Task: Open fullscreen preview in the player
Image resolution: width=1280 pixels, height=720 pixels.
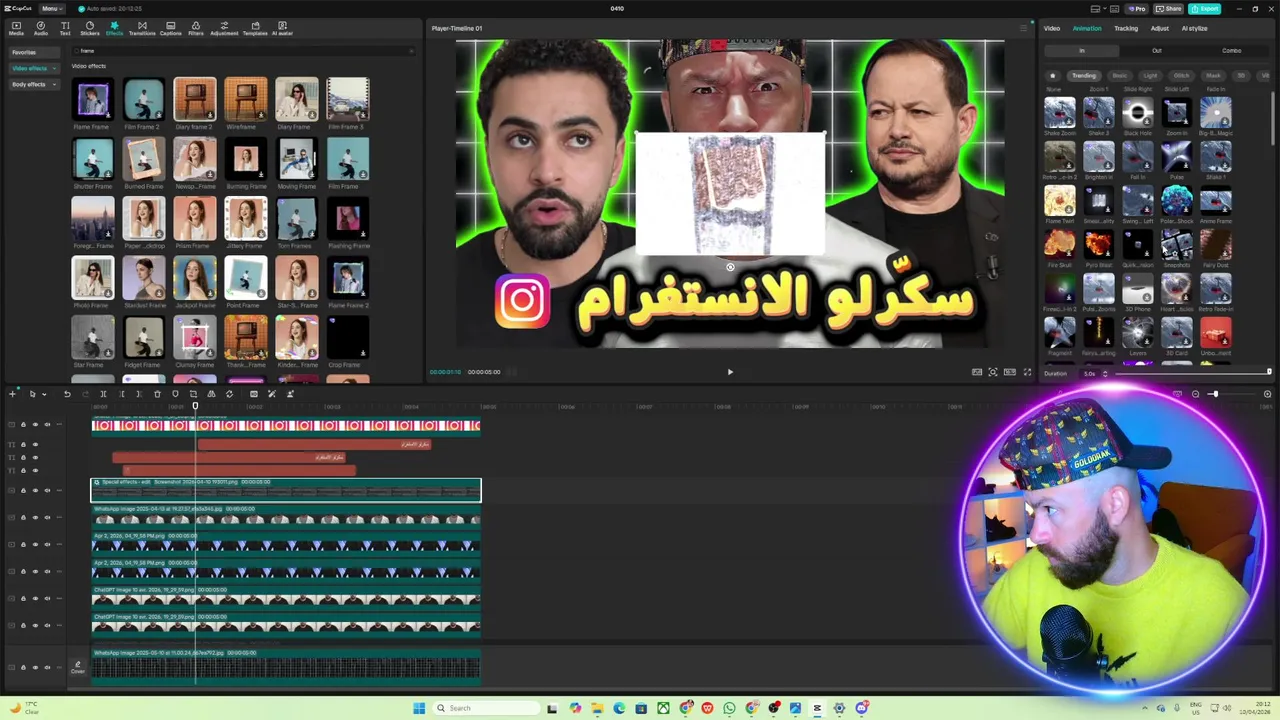Action: (x=1027, y=372)
